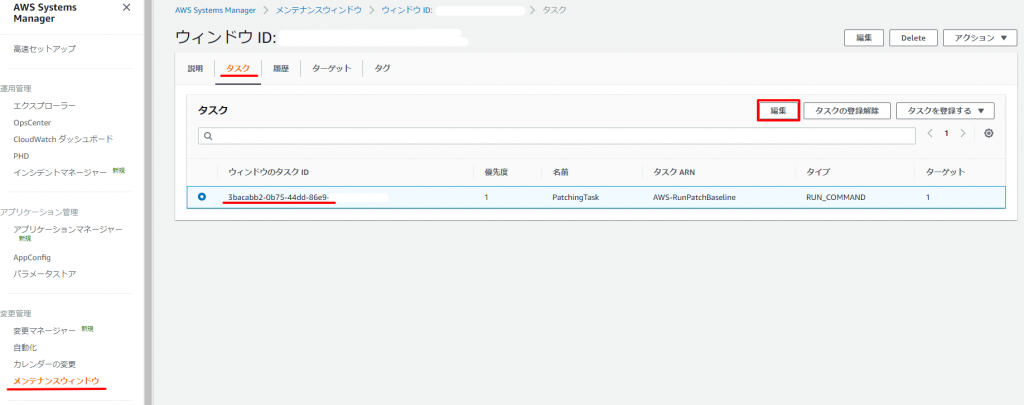1024x405 pixels.
Task: Go to next page of tasks
Action: click(x=963, y=133)
